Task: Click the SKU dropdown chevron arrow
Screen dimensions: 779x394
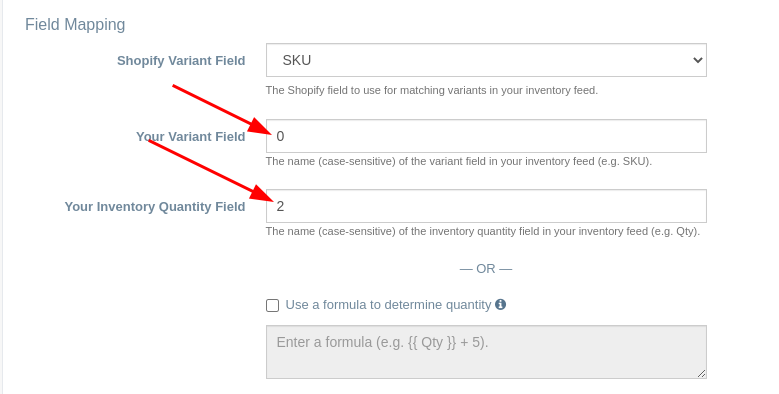Action: [698, 60]
